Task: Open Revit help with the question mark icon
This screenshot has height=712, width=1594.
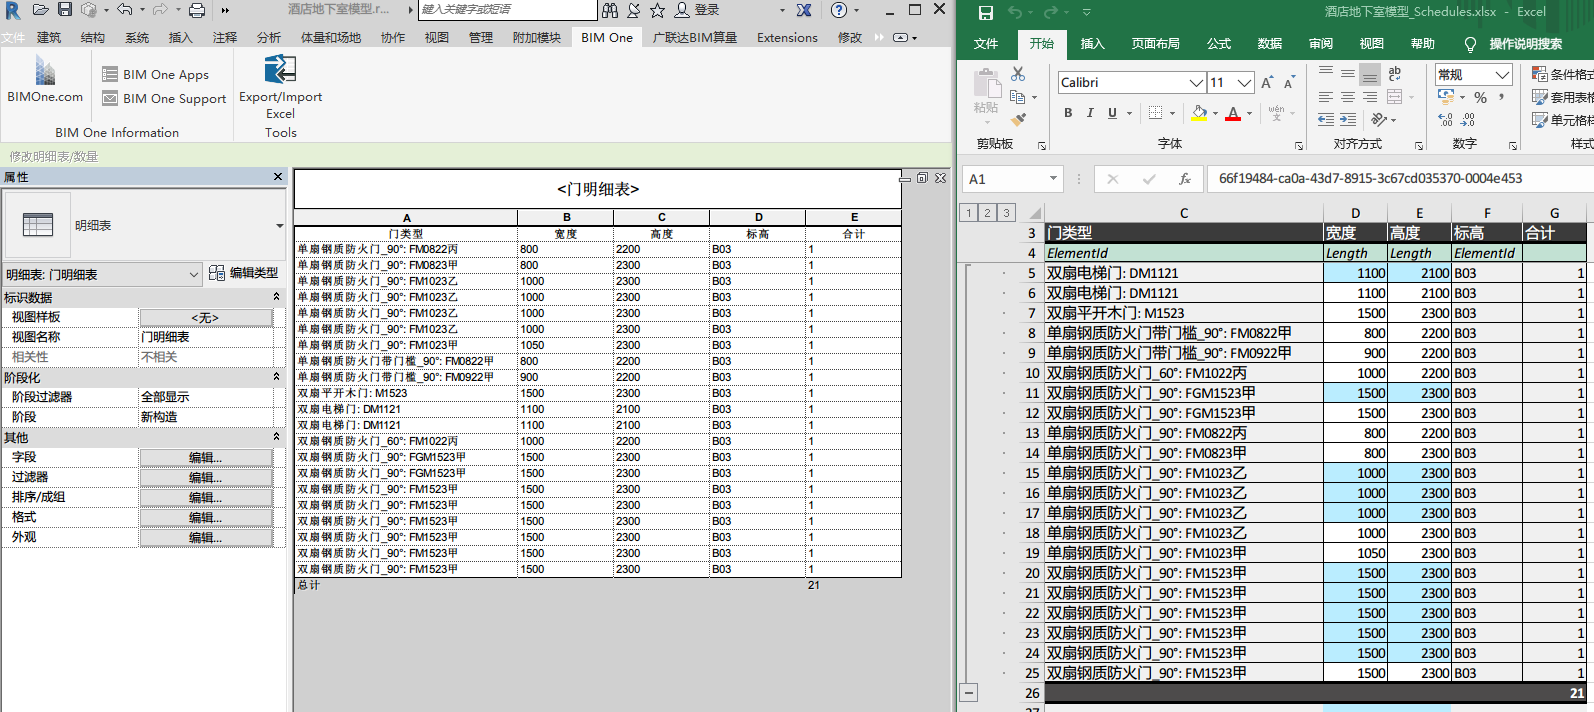Action: coord(839,10)
